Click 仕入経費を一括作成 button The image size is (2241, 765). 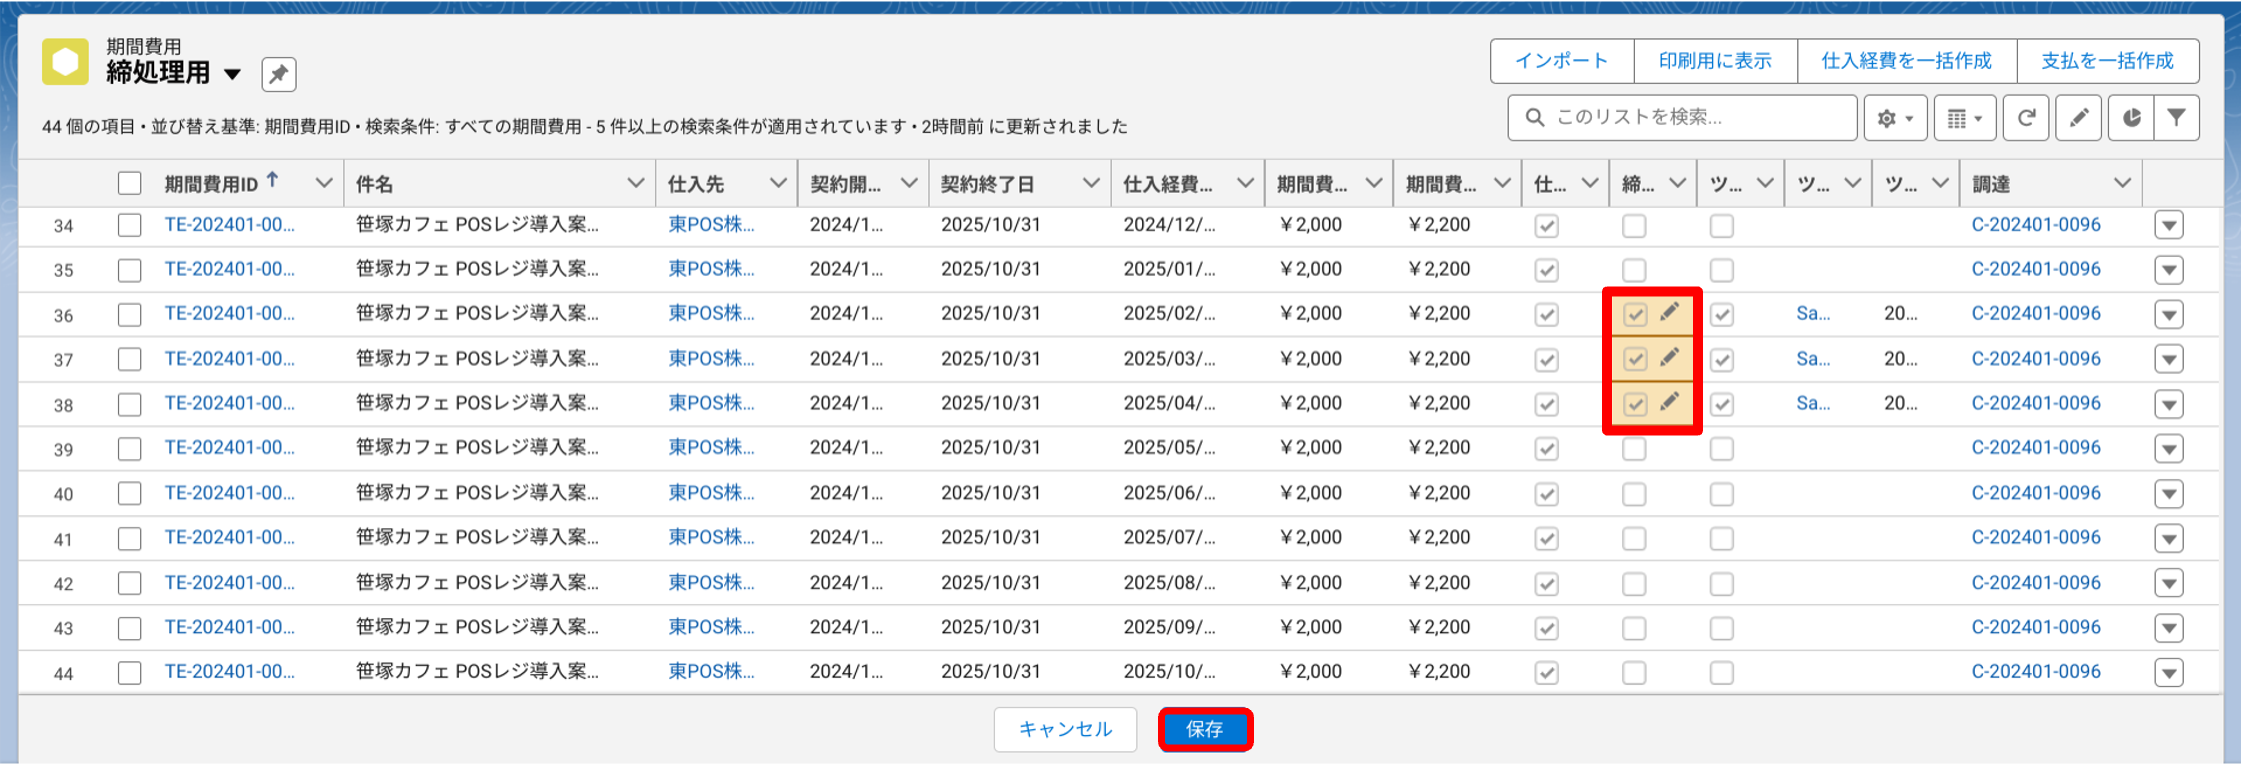click(x=1906, y=61)
